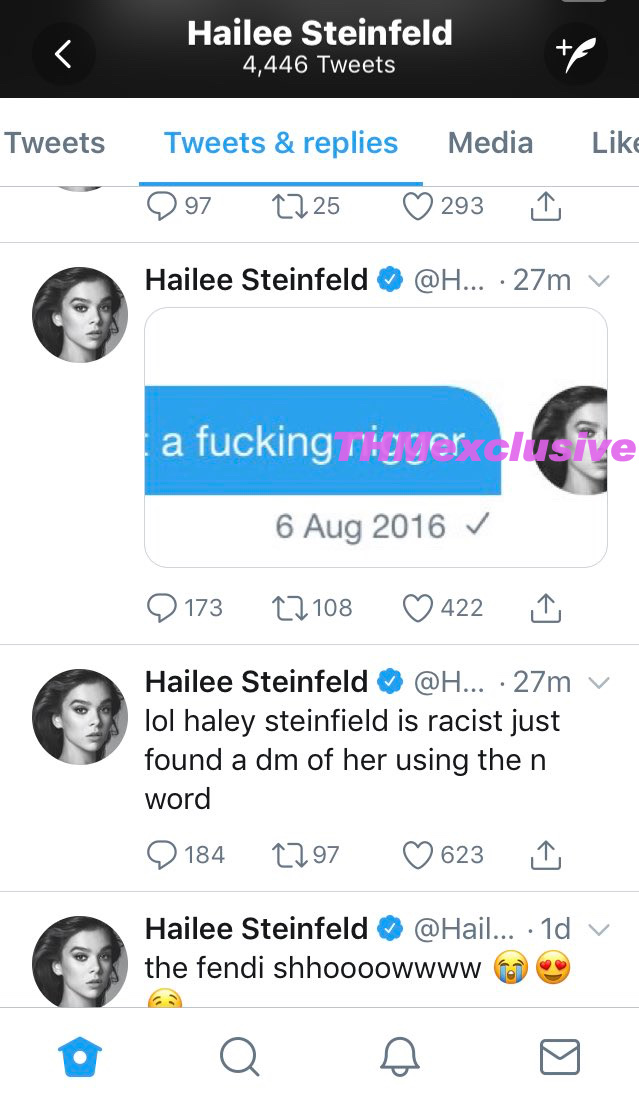The height and width of the screenshot is (1105, 639).
Task: Expand chevron on the fendi show tweet
Action: coord(599,930)
